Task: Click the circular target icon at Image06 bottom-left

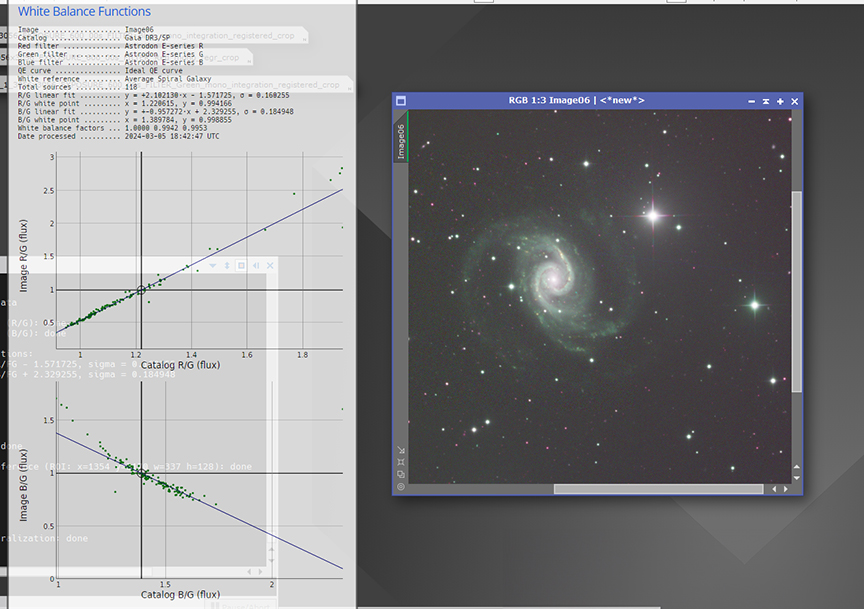Action: 401,486
